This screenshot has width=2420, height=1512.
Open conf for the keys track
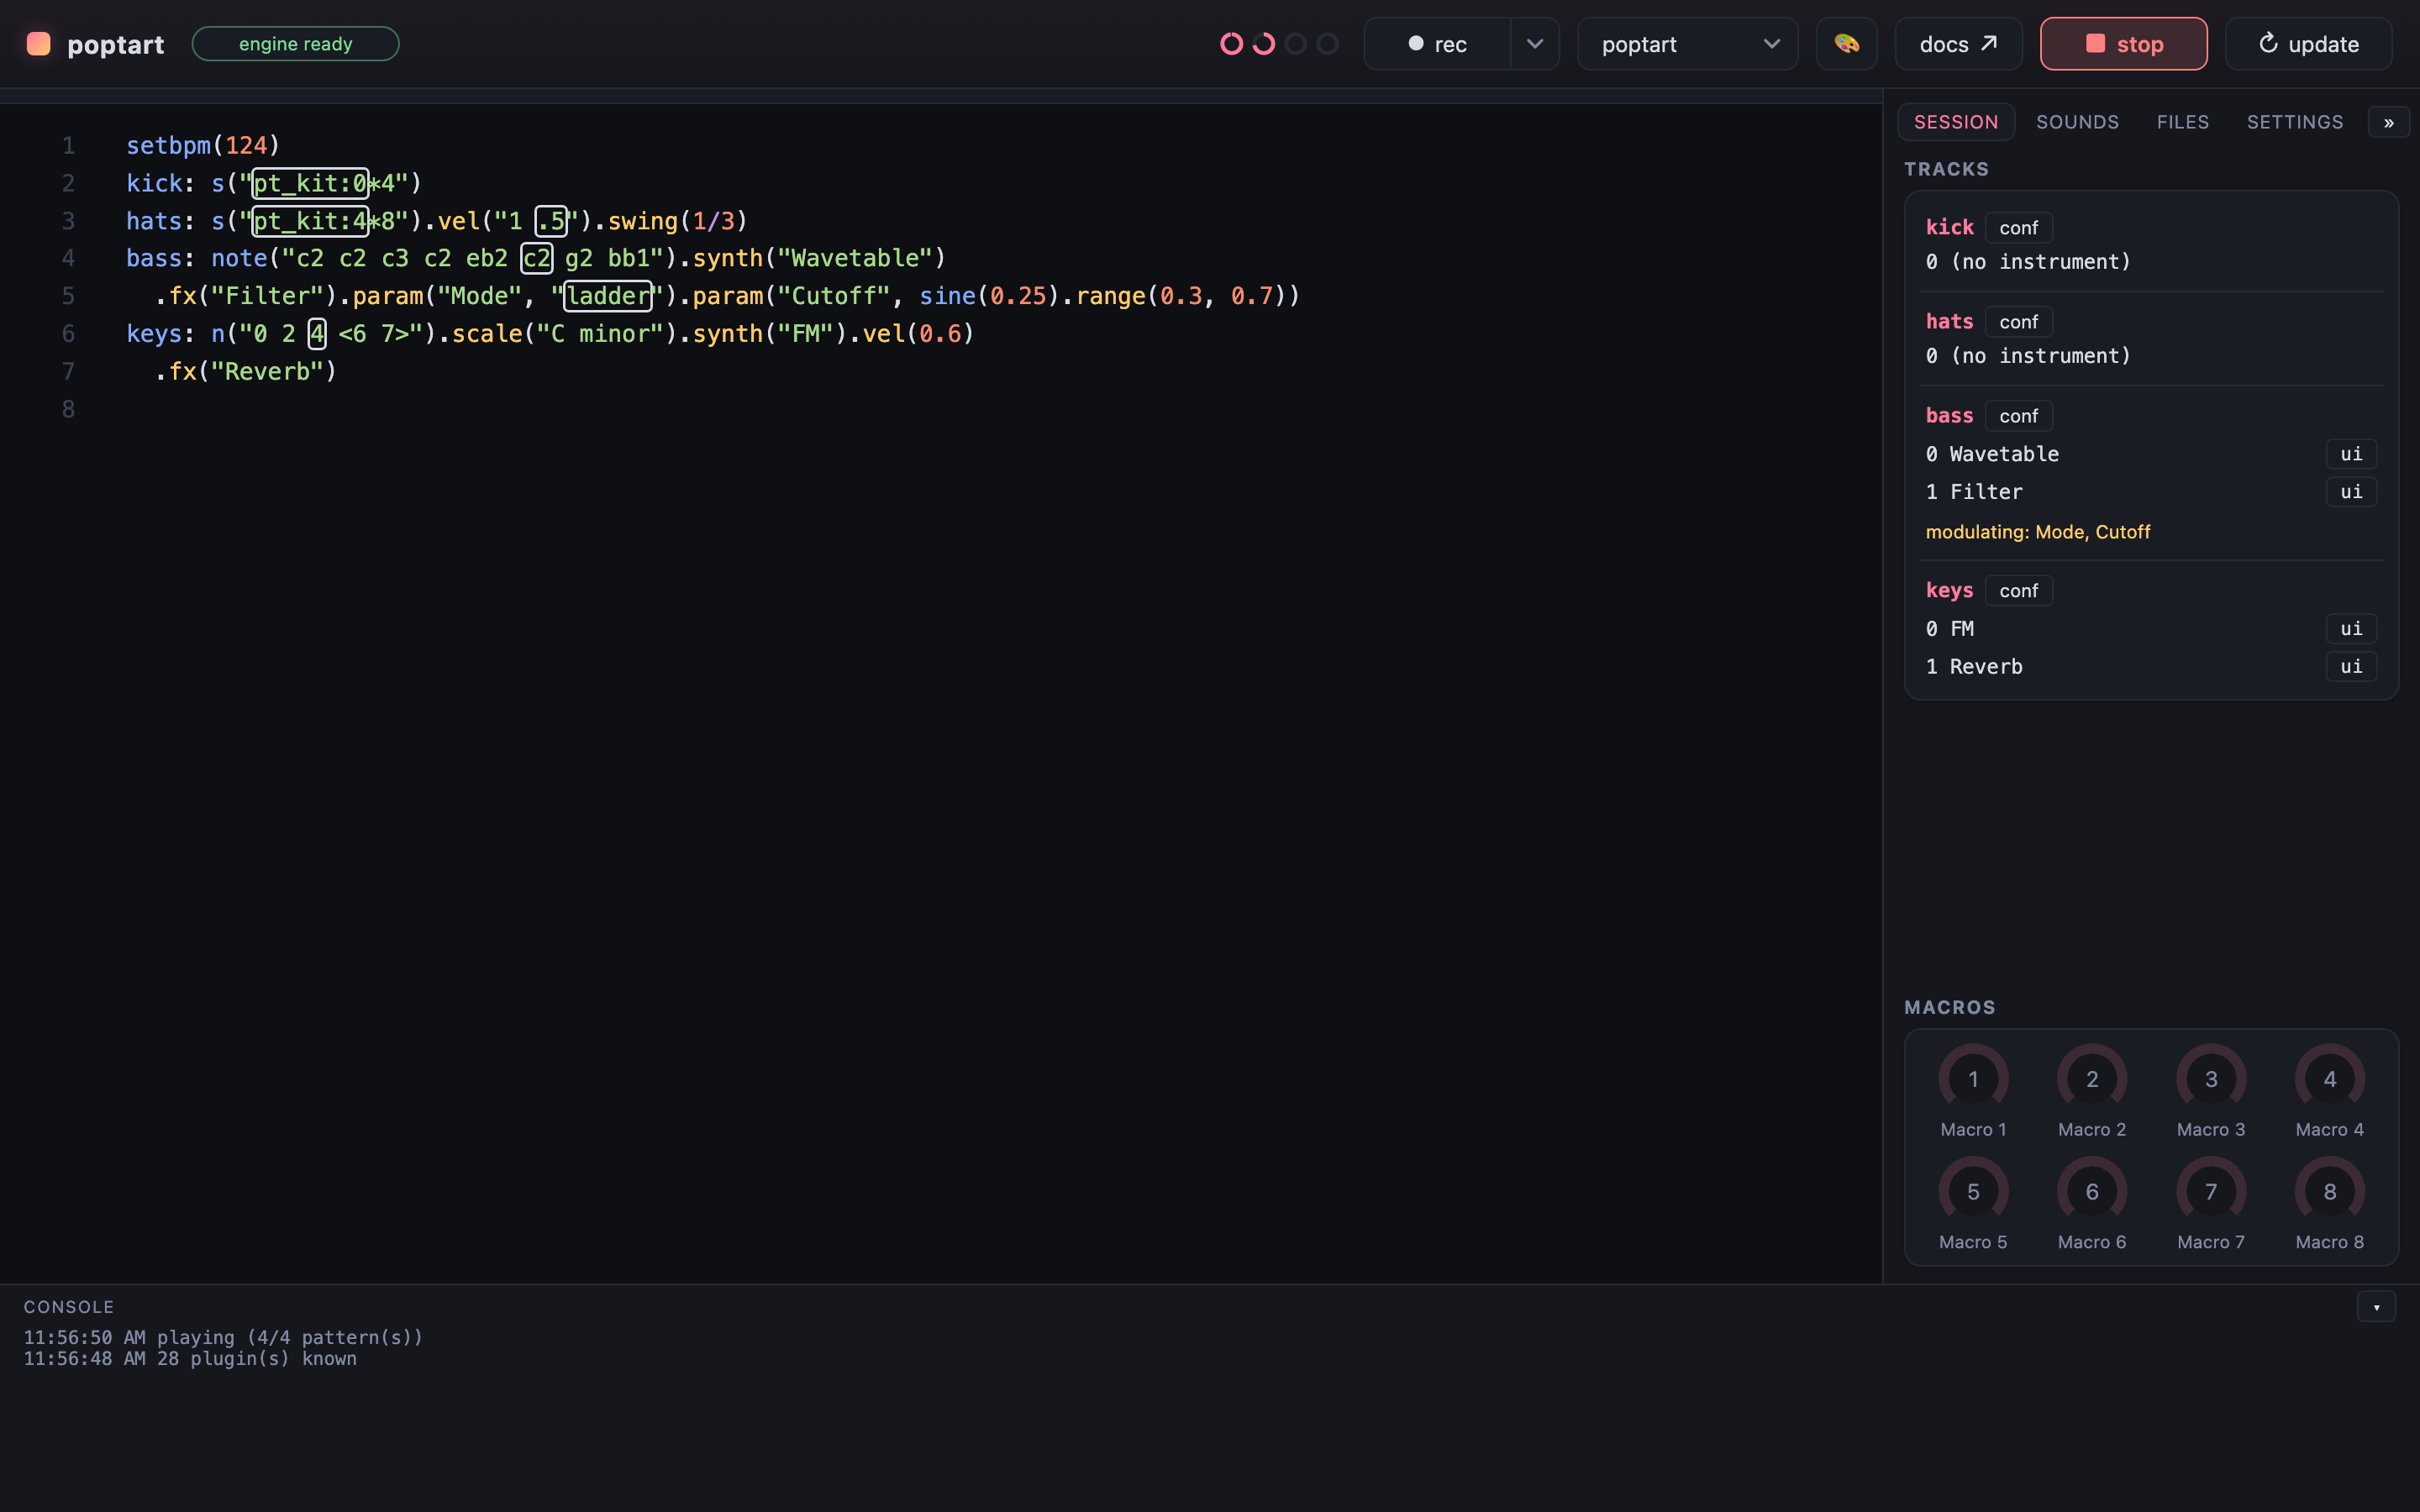(x=2018, y=591)
